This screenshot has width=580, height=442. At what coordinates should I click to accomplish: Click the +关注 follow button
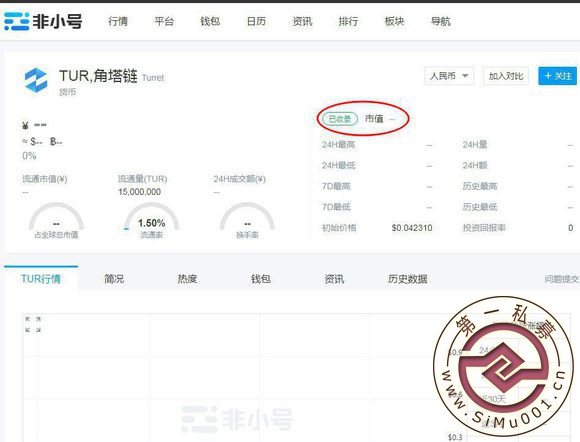click(x=557, y=76)
